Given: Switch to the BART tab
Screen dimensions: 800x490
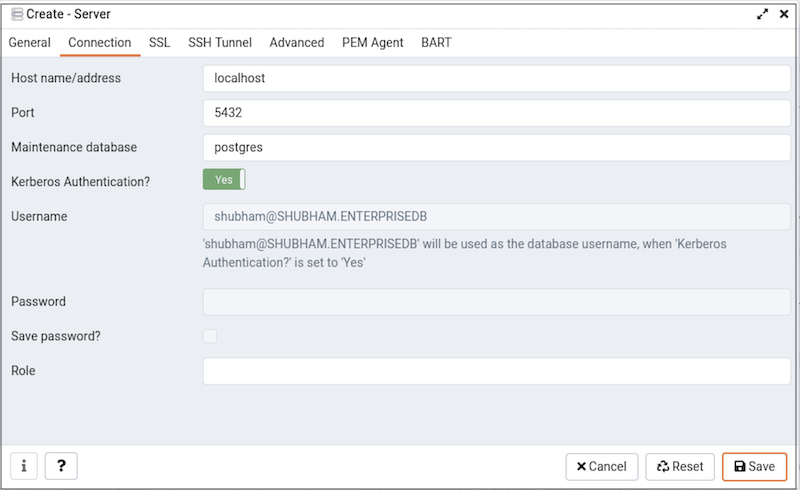Looking at the screenshot, I should tap(436, 42).
